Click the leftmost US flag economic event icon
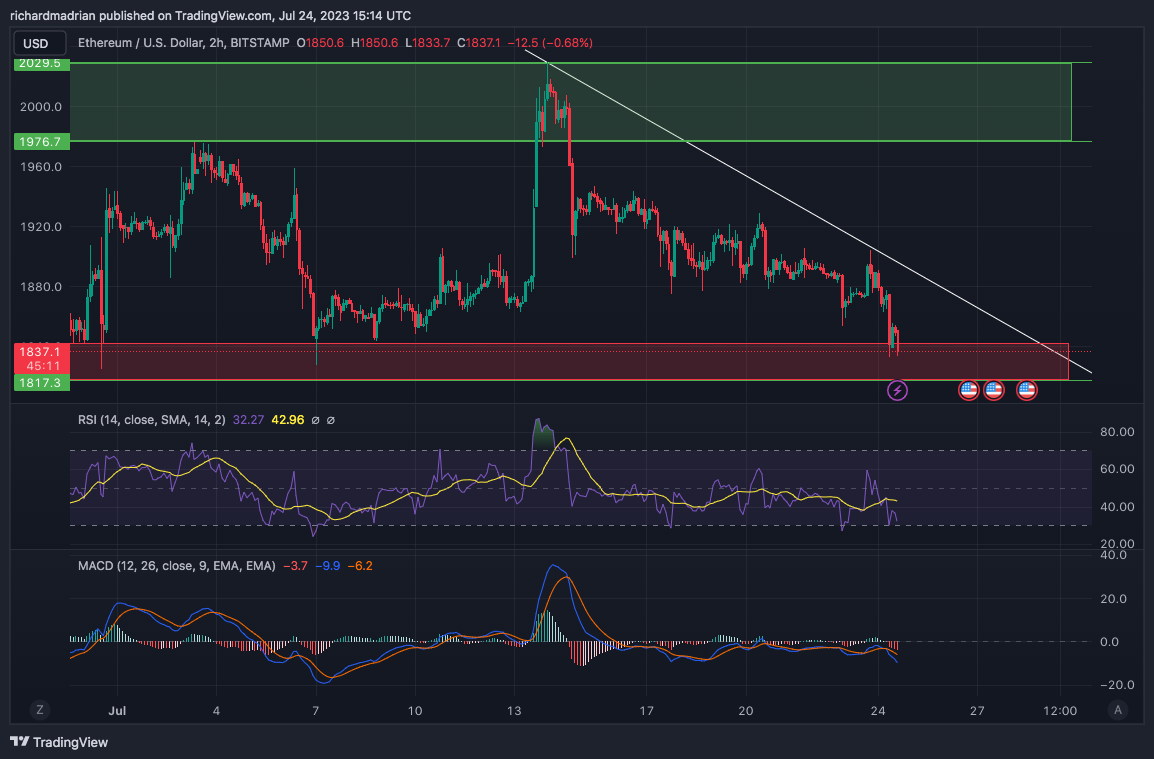Image resolution: width=1154 pixels, height=759 pixels. tap(968, 390)
